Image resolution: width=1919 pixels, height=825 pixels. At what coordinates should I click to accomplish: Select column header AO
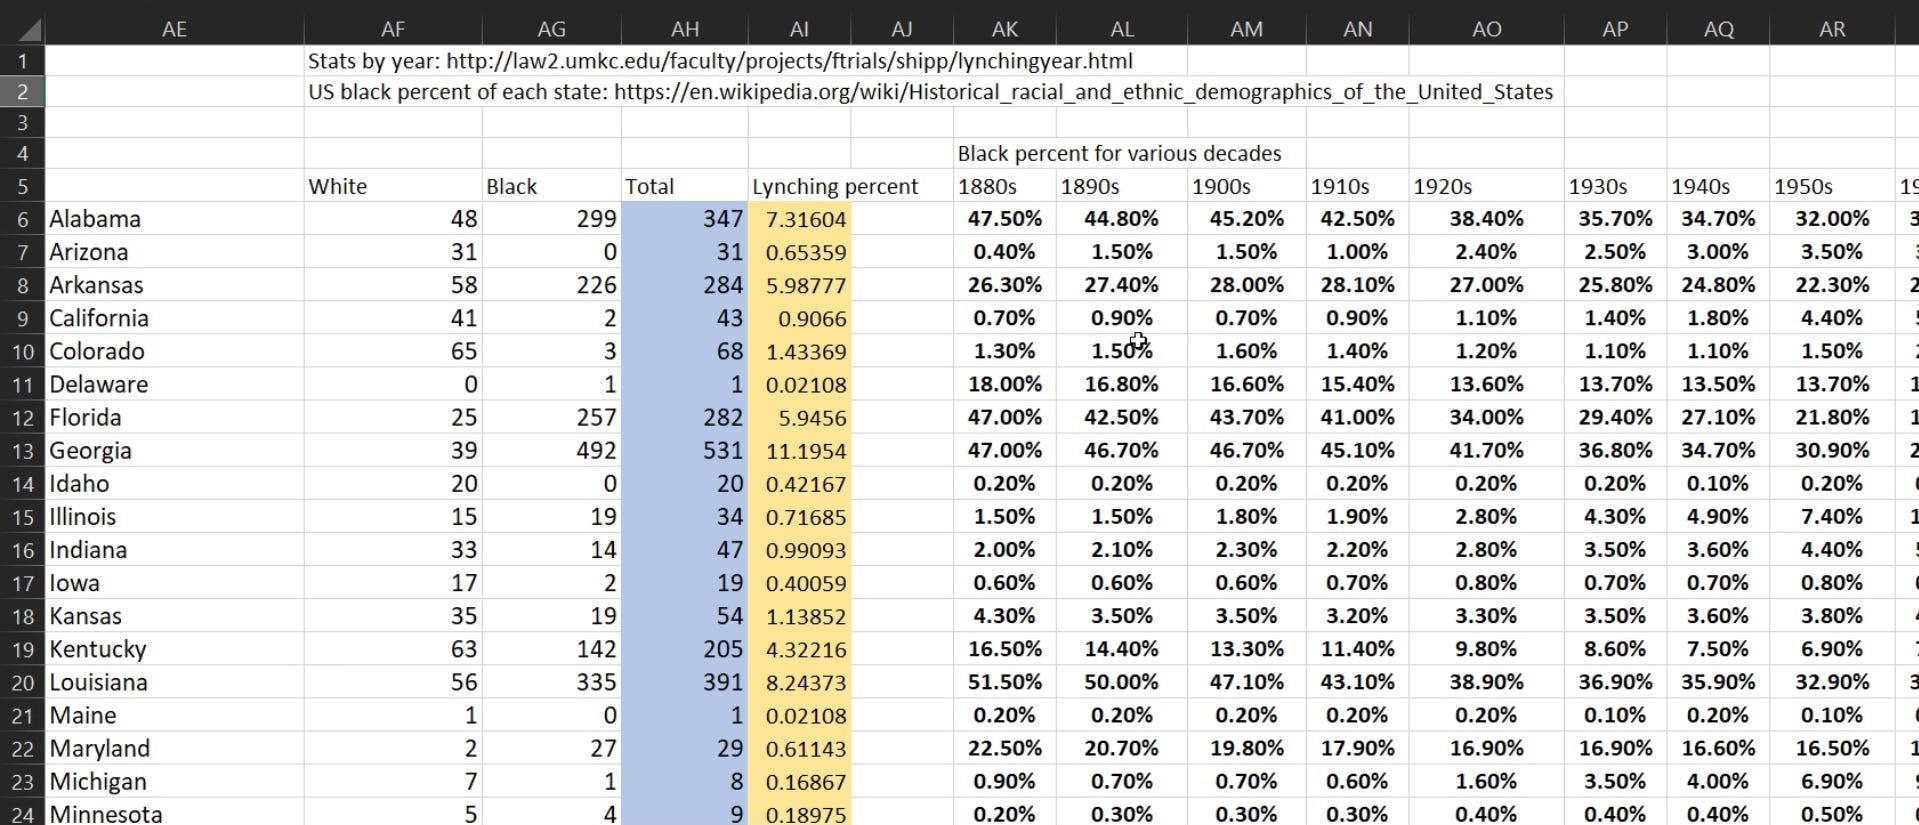(1486, 29)
